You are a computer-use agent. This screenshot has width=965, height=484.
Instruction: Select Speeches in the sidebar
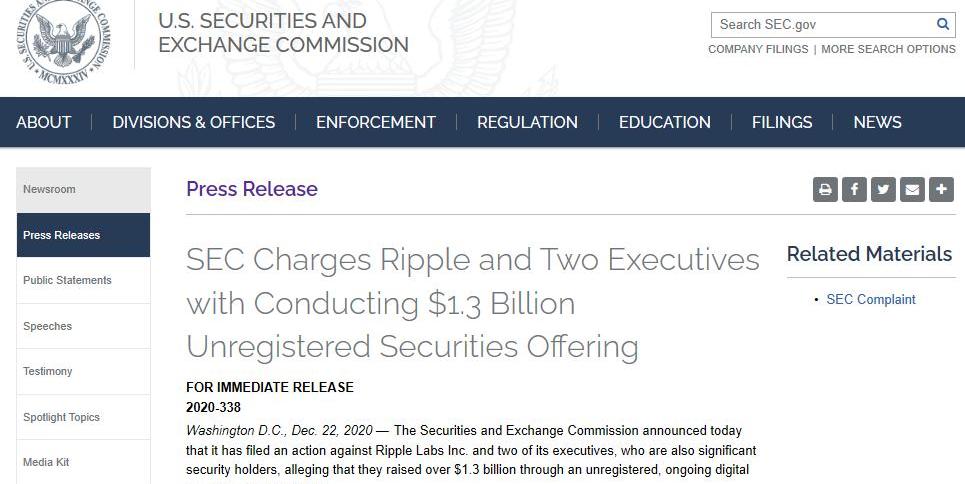coord(48,326)
